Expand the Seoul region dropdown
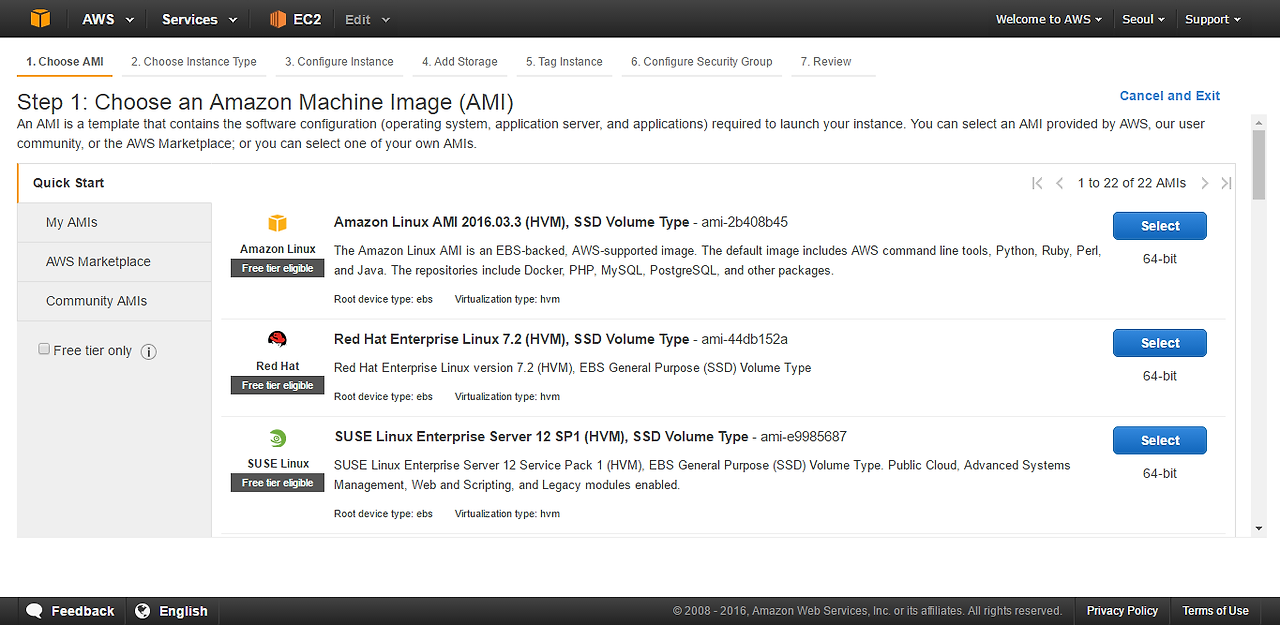 tap(1144, 19)
